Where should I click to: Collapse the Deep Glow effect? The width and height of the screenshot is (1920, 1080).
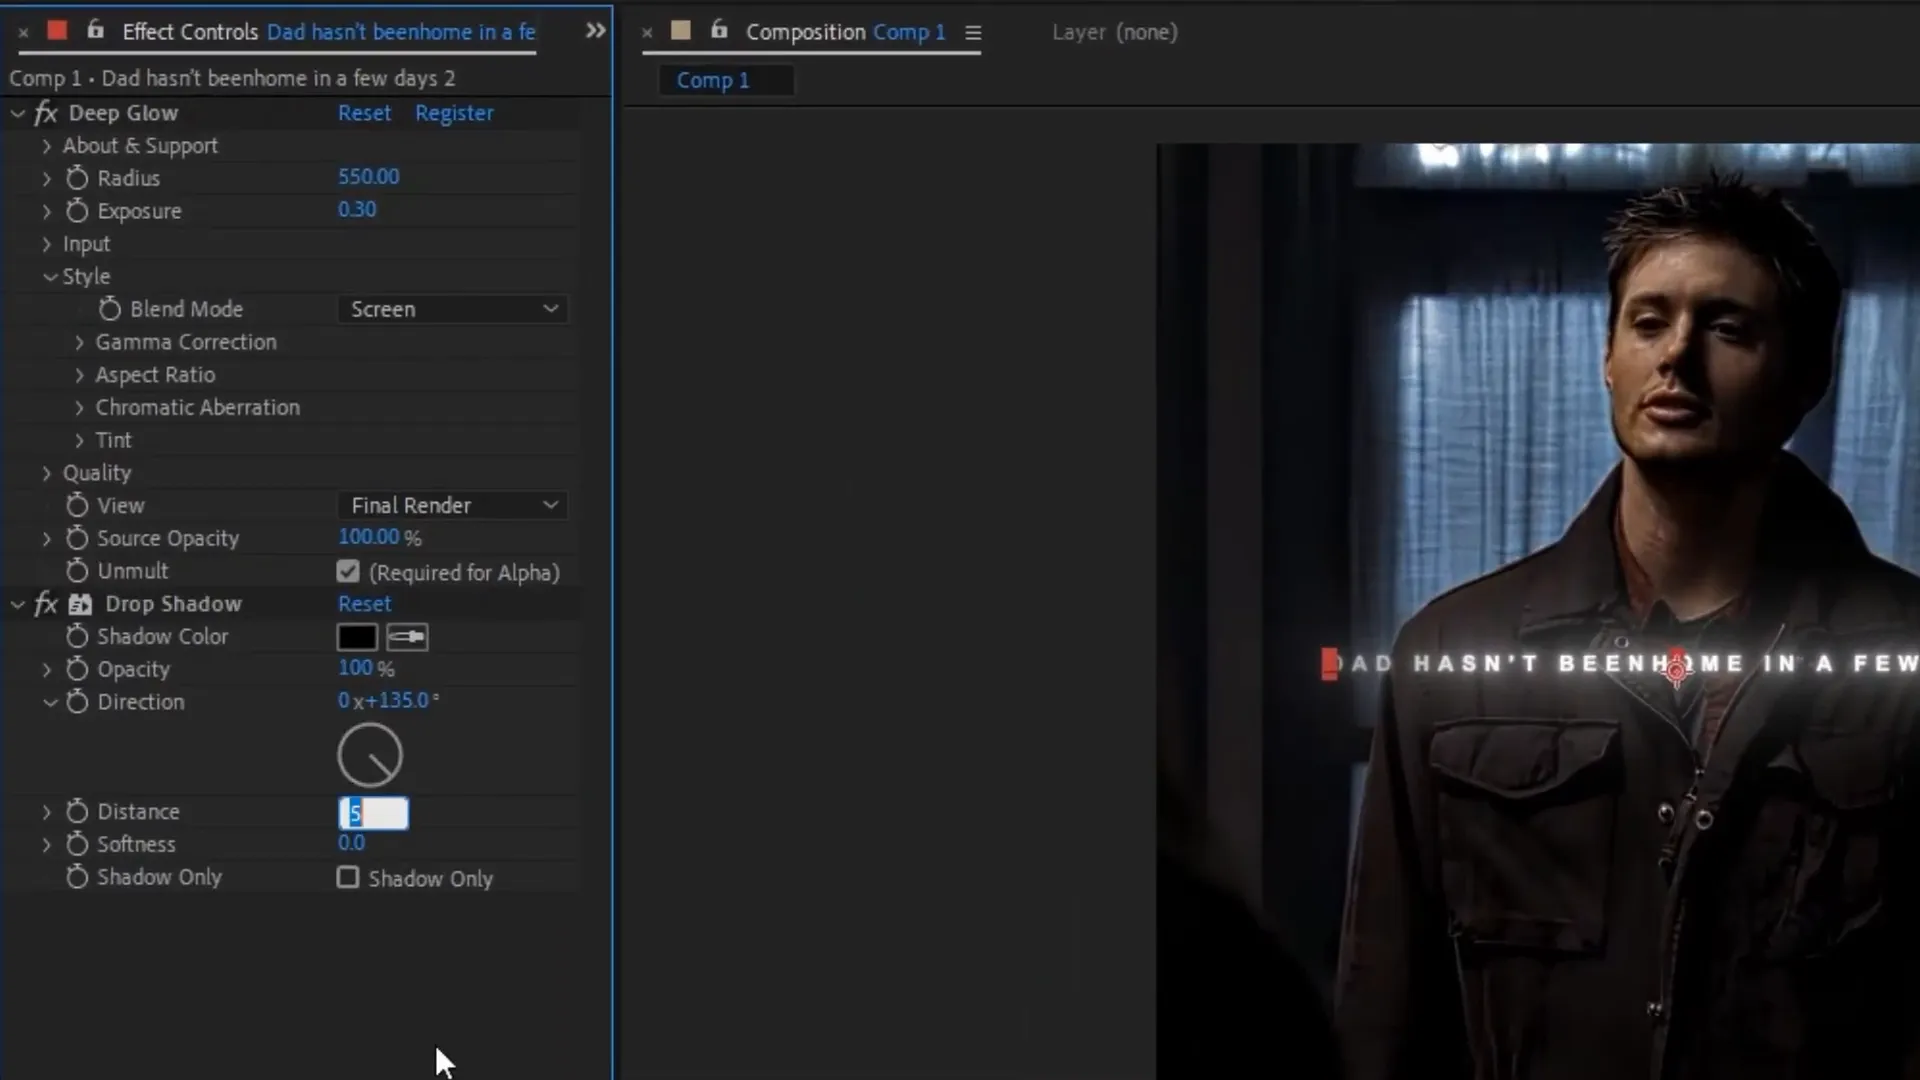tap(17, 113)
